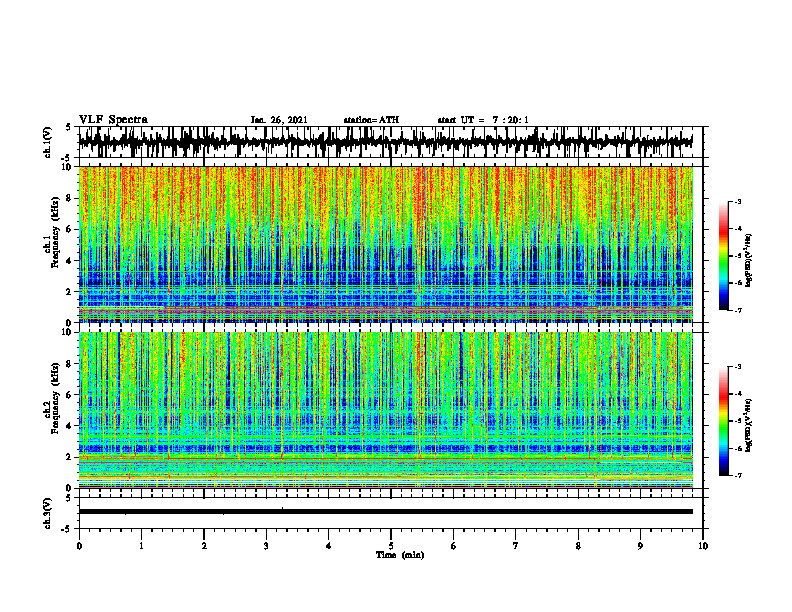Viewport: 792px width, 612px height.
Task: Select the date text "Jan. 26, 2021"
Action: click(279, 120)
